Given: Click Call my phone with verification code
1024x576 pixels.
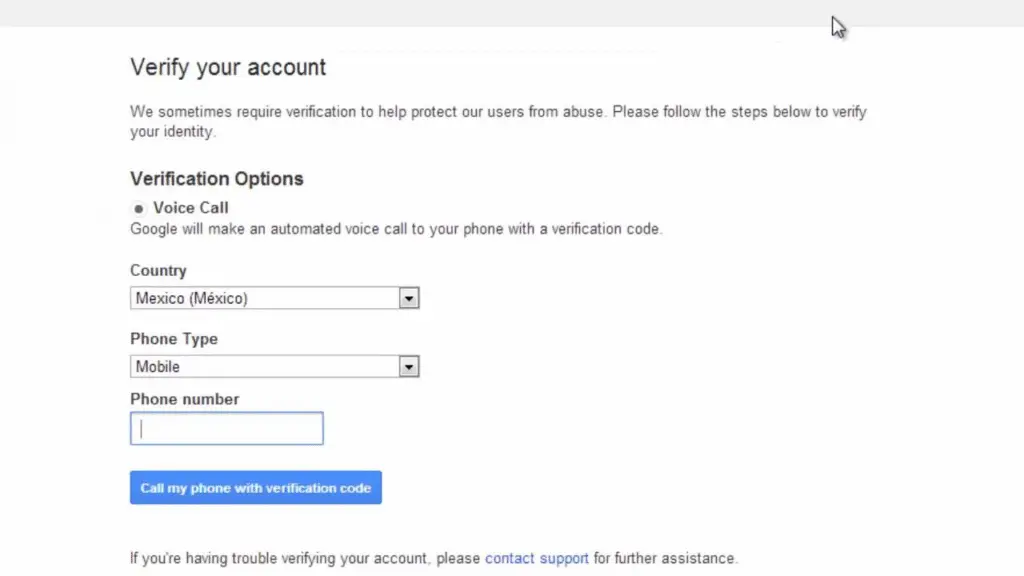Looking at the screenshot, I should 255,488.
